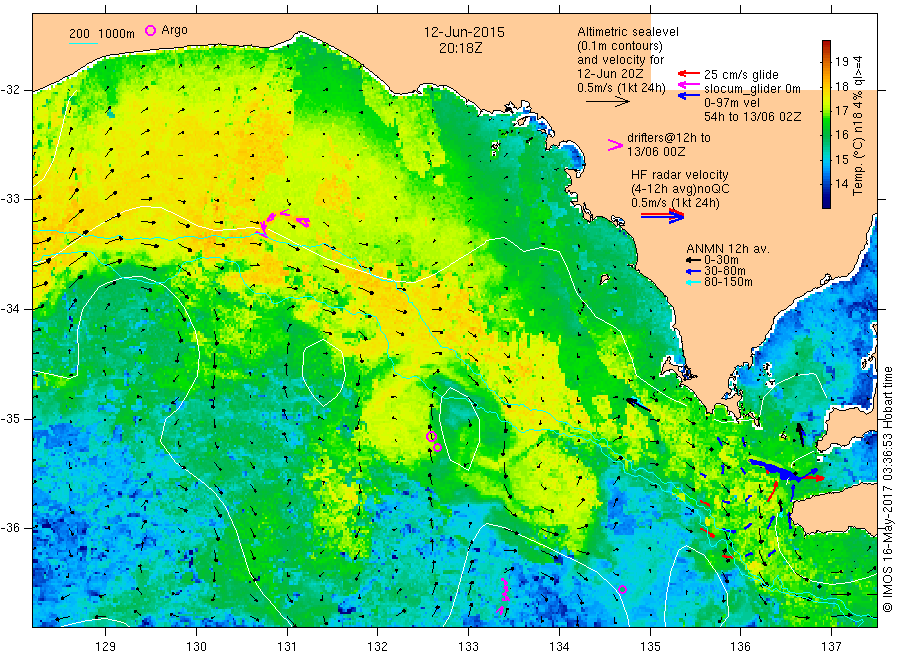Click the Argo magenta circle legend marker
This screenshot has height=660, width=900.
coord(150,30)
